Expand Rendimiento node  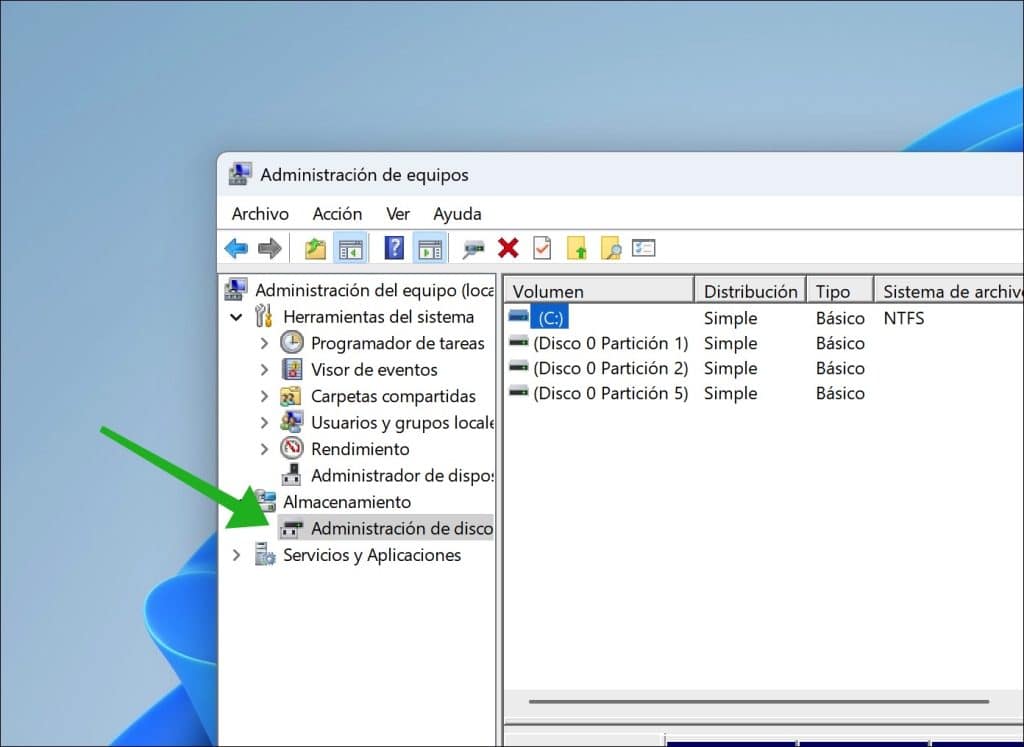tap(264, 449)
